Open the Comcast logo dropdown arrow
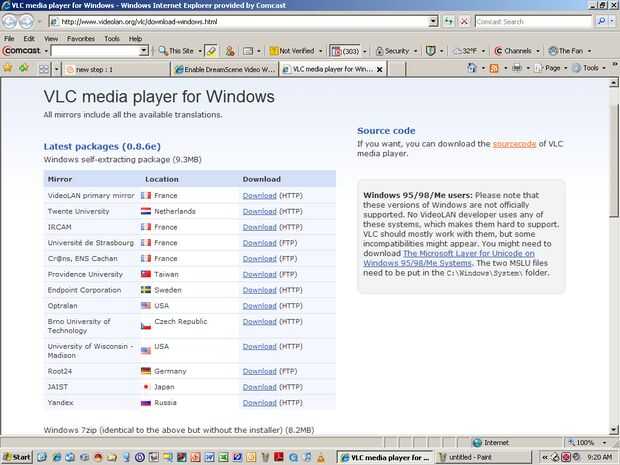Image resolution: width=620 pixels, height=465 pixels. click(46, 51)
